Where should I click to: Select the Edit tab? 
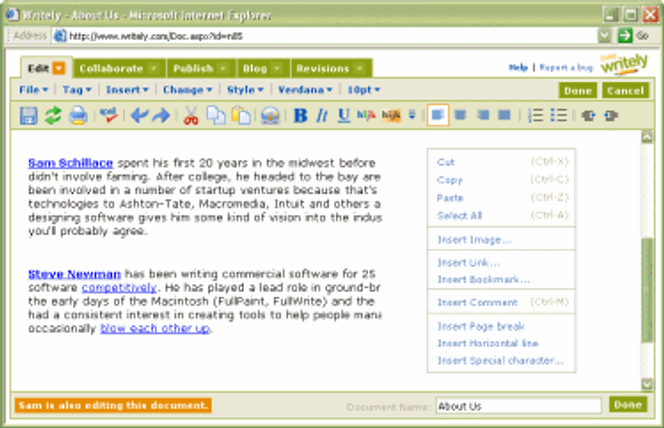pos(39,68)
